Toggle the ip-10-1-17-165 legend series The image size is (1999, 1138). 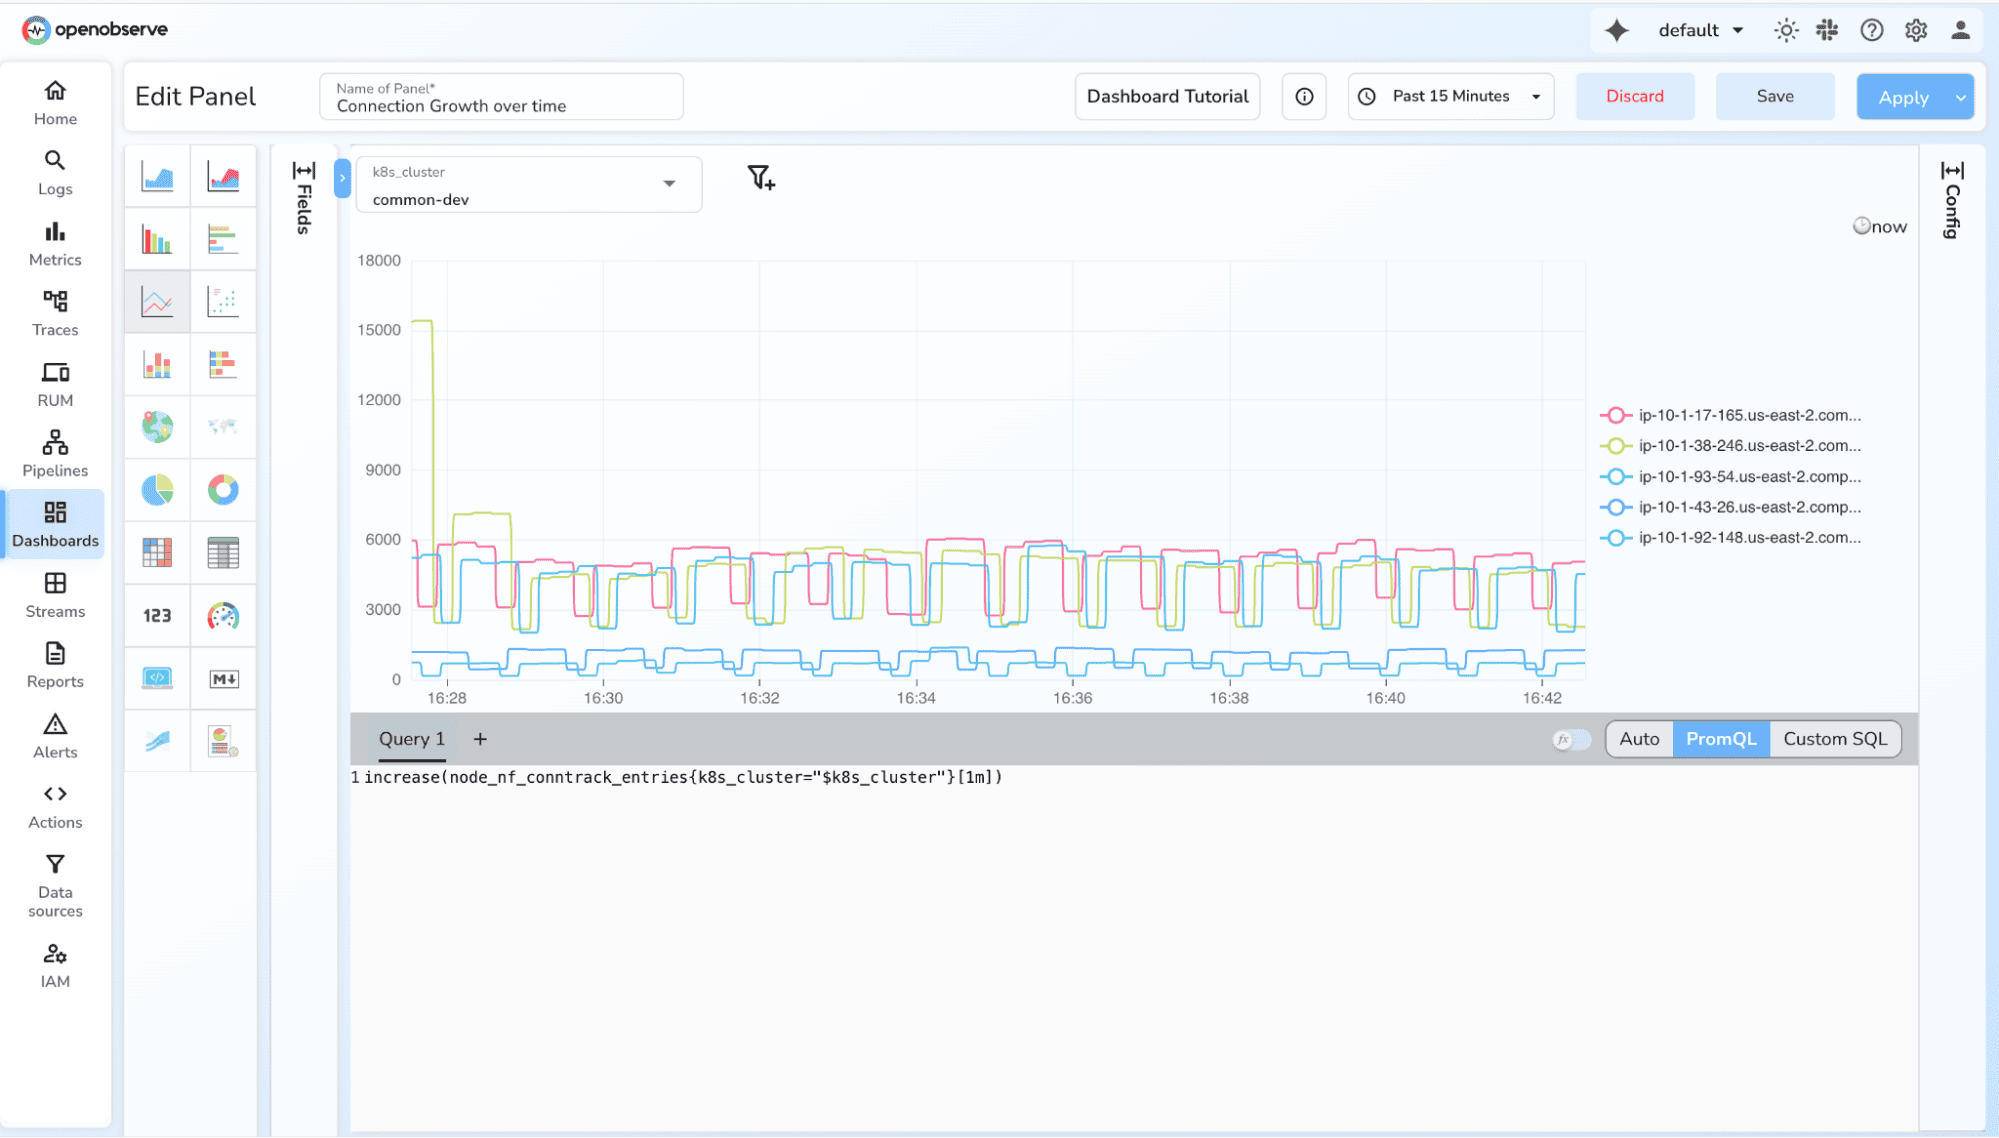point(1748,415)
